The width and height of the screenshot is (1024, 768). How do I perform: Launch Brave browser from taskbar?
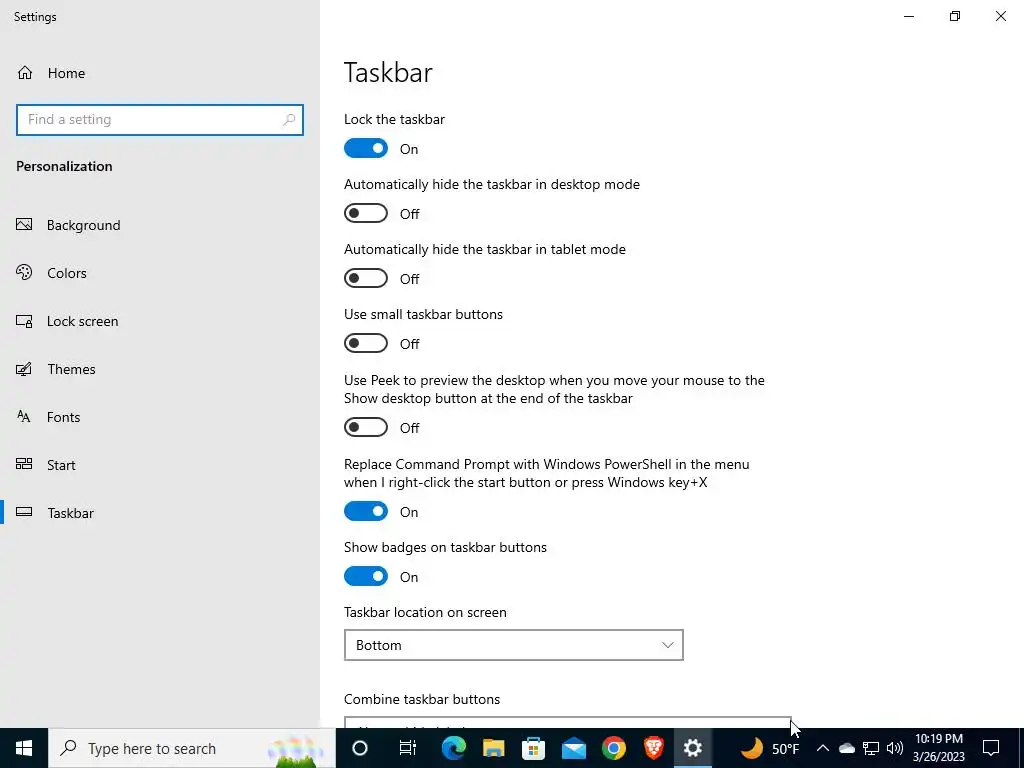[x=654, y=748]
